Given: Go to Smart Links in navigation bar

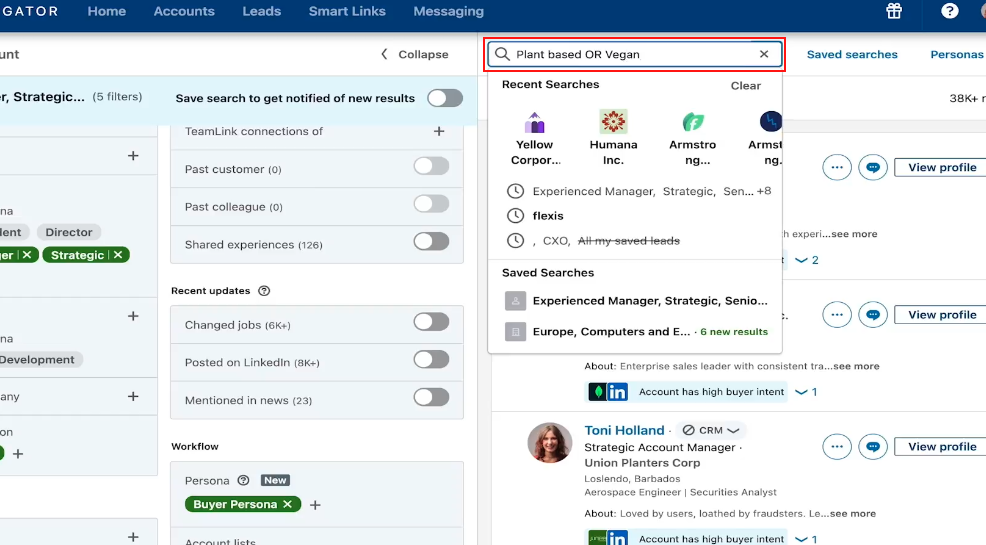Looking at the screenshot, I should [347, 11].
